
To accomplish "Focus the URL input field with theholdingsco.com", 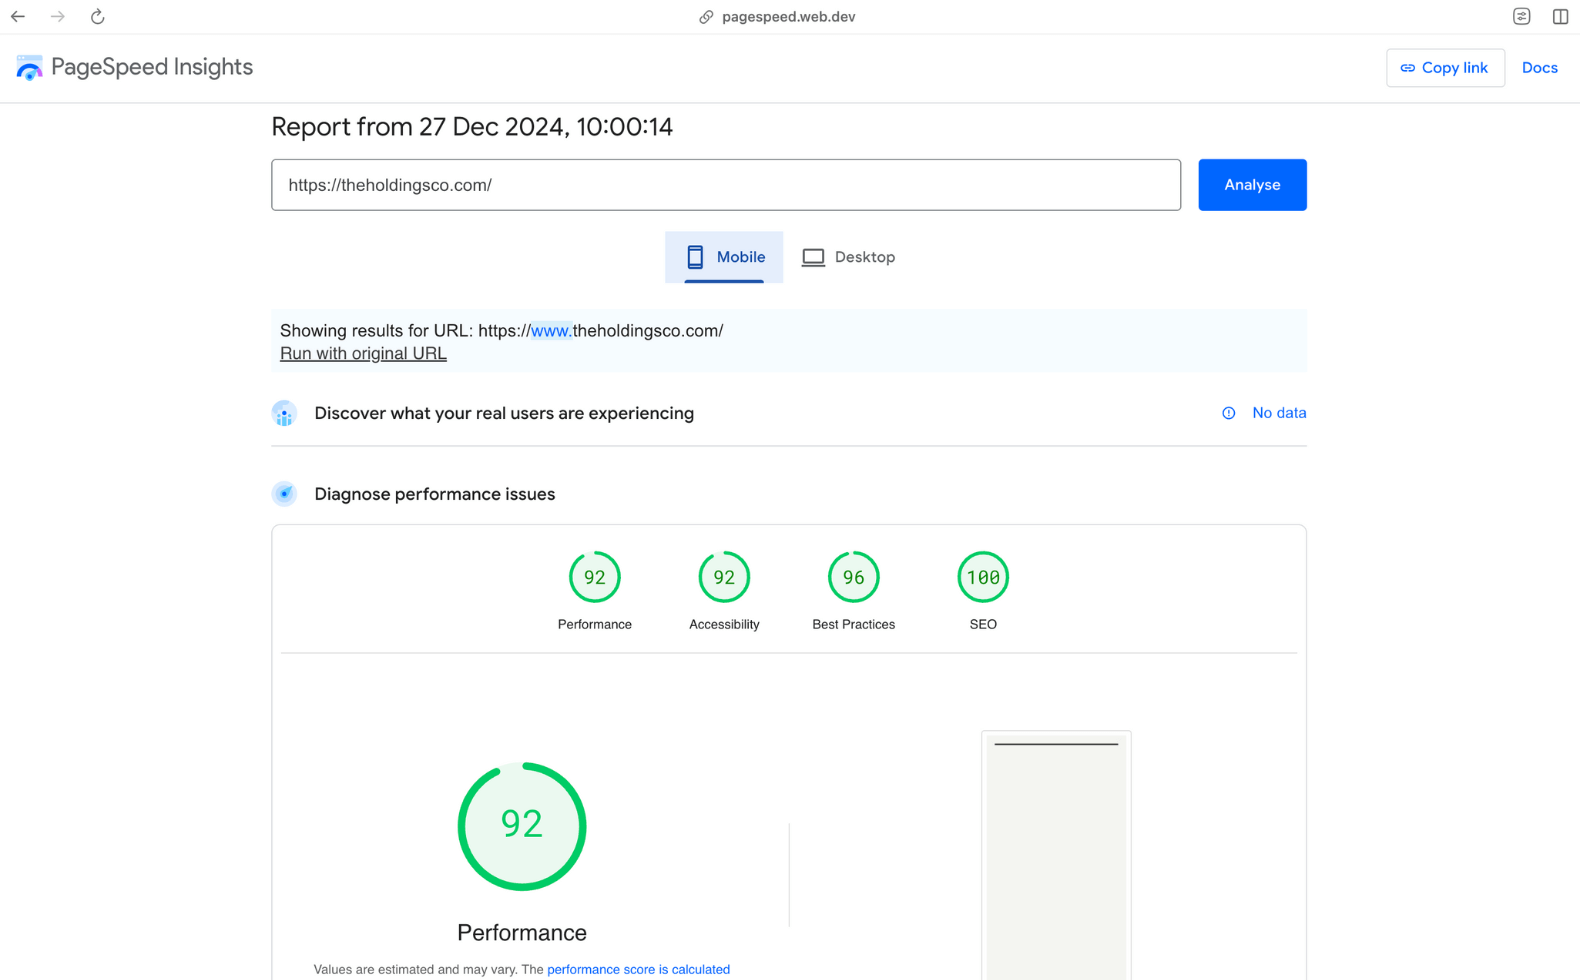I will coord(726,185).
